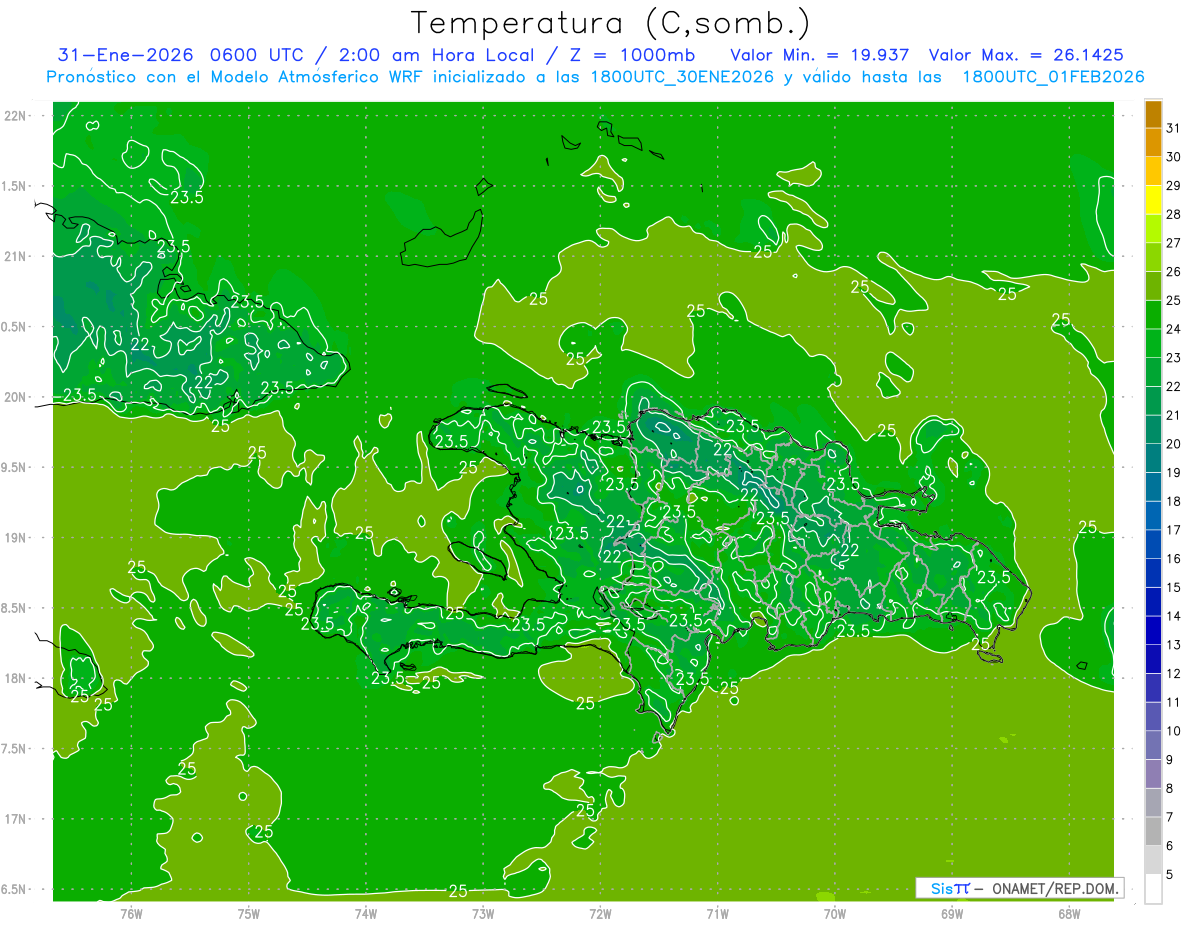Click the olive-green legend swatch between 25 and 26

pyautogui.click(x=1153, y=286)
